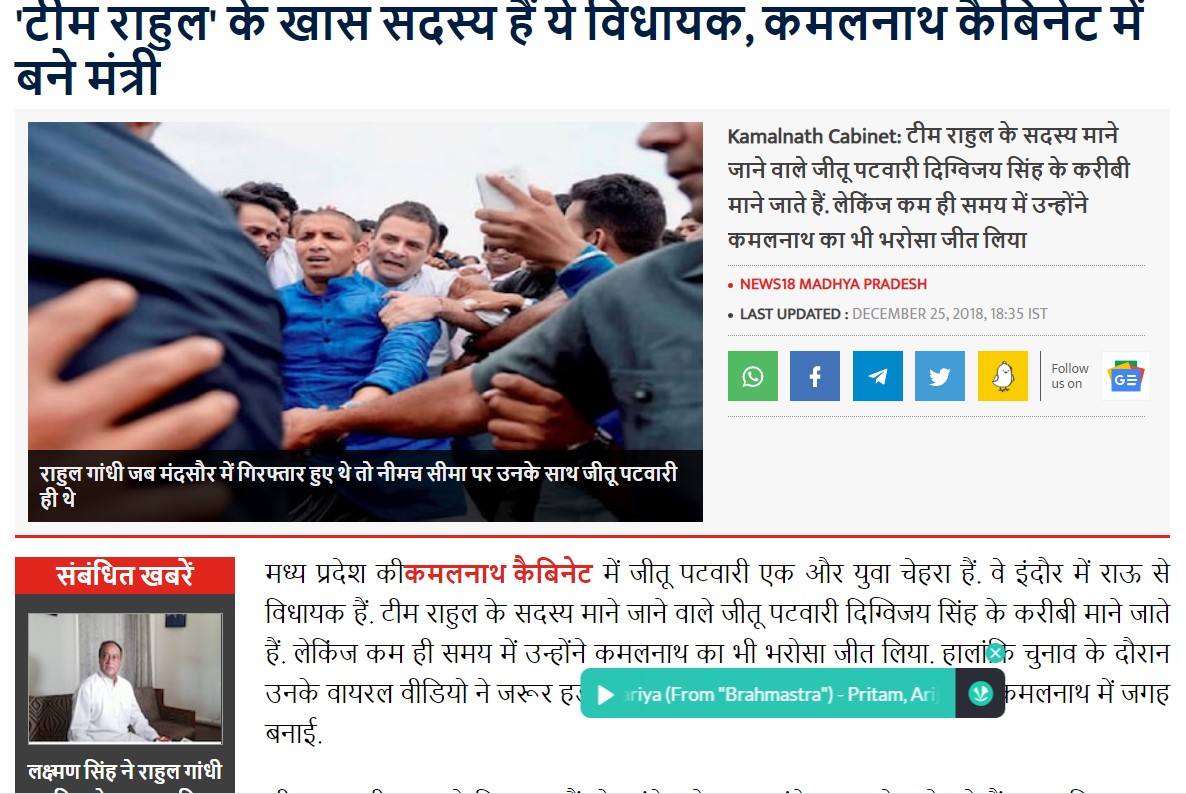Click the song title text in player
This screenshot has height=794, width=1186.
(781, 694)
